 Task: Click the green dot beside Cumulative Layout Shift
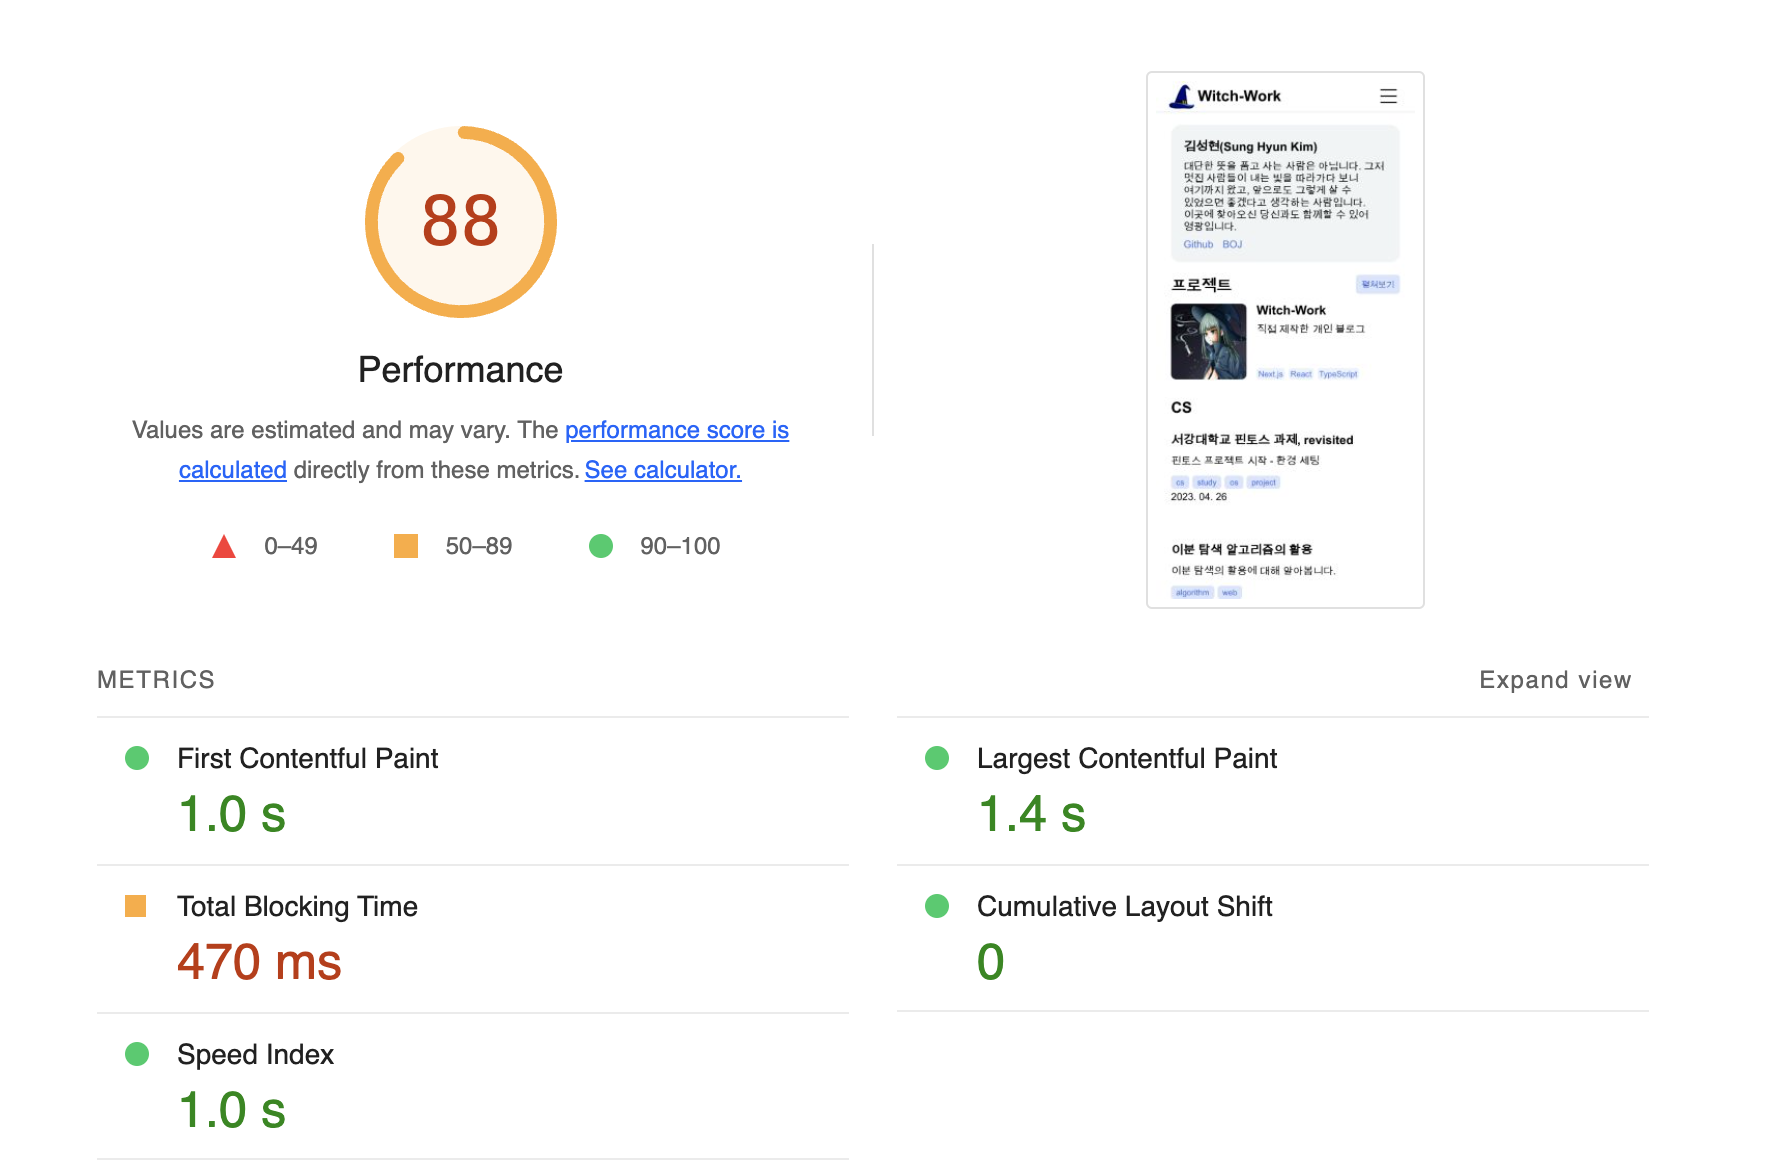click(937, 906)
